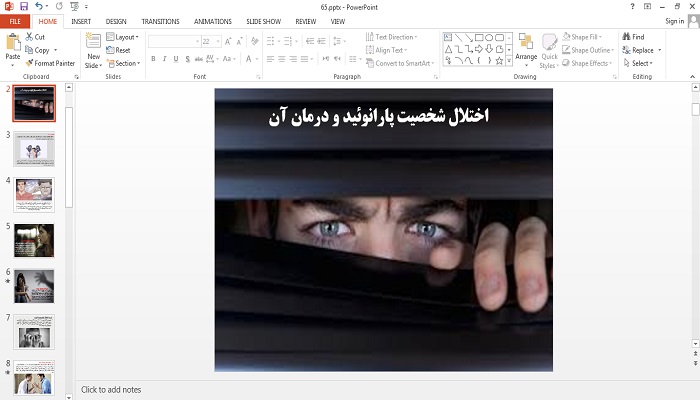Toggle text Shadow formatting
The width and height of the screenshot is (700, 400).
pos(188,59)
